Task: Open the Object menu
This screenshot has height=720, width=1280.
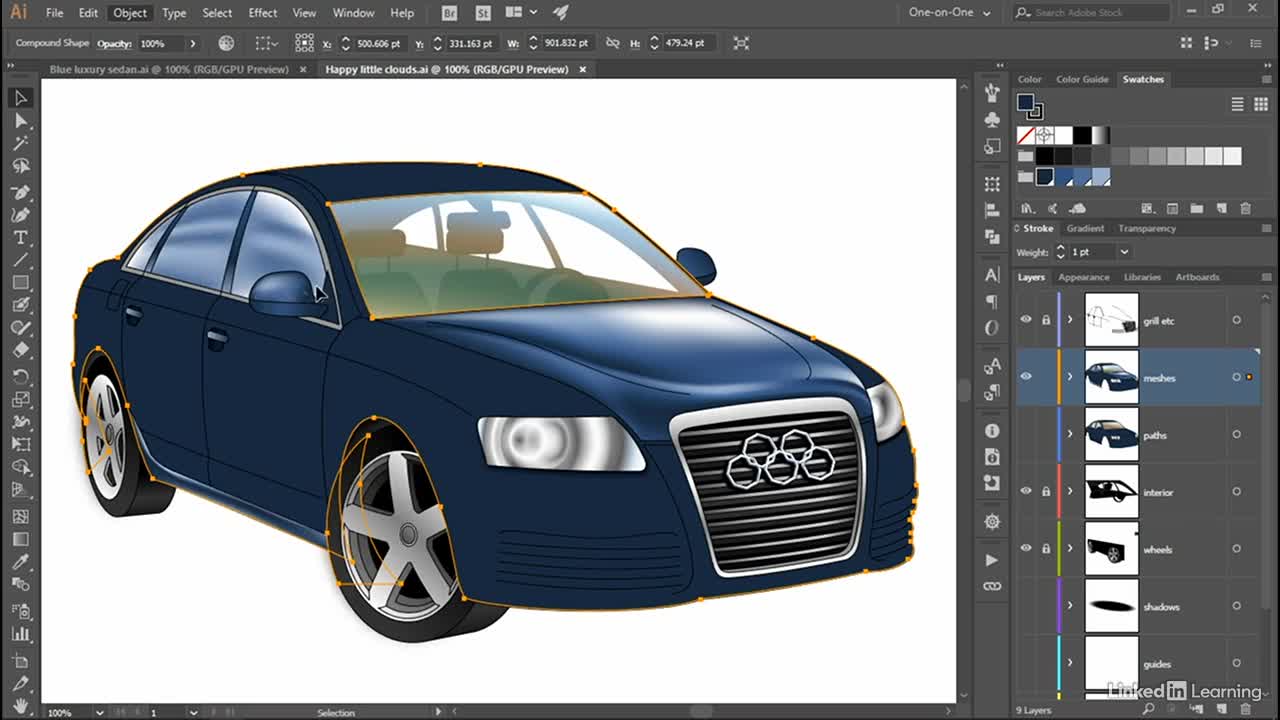Action: (x=130, y=13)
